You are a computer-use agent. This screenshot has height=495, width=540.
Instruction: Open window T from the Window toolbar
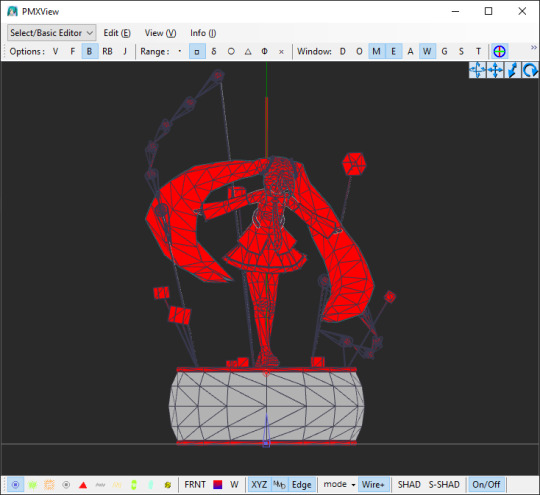(x=478, y=51)
